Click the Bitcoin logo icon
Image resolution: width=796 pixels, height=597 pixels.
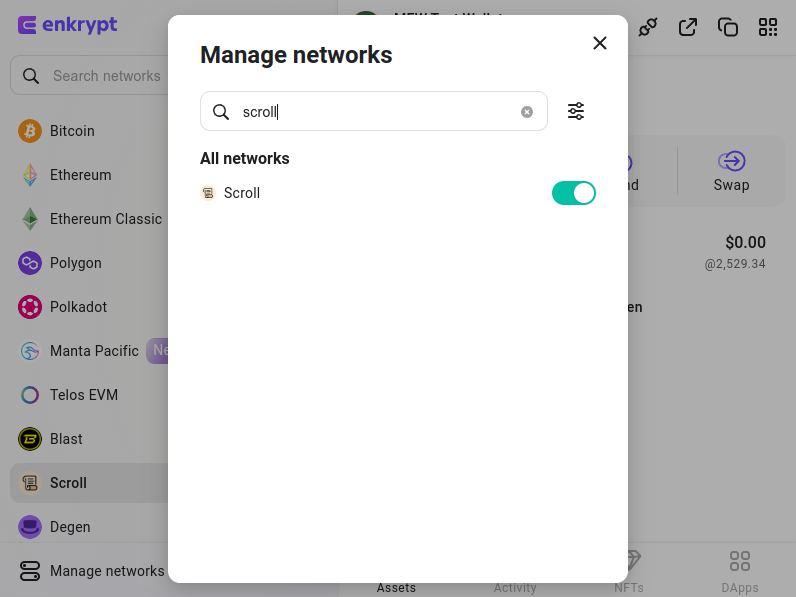click(x=30, y=130)
